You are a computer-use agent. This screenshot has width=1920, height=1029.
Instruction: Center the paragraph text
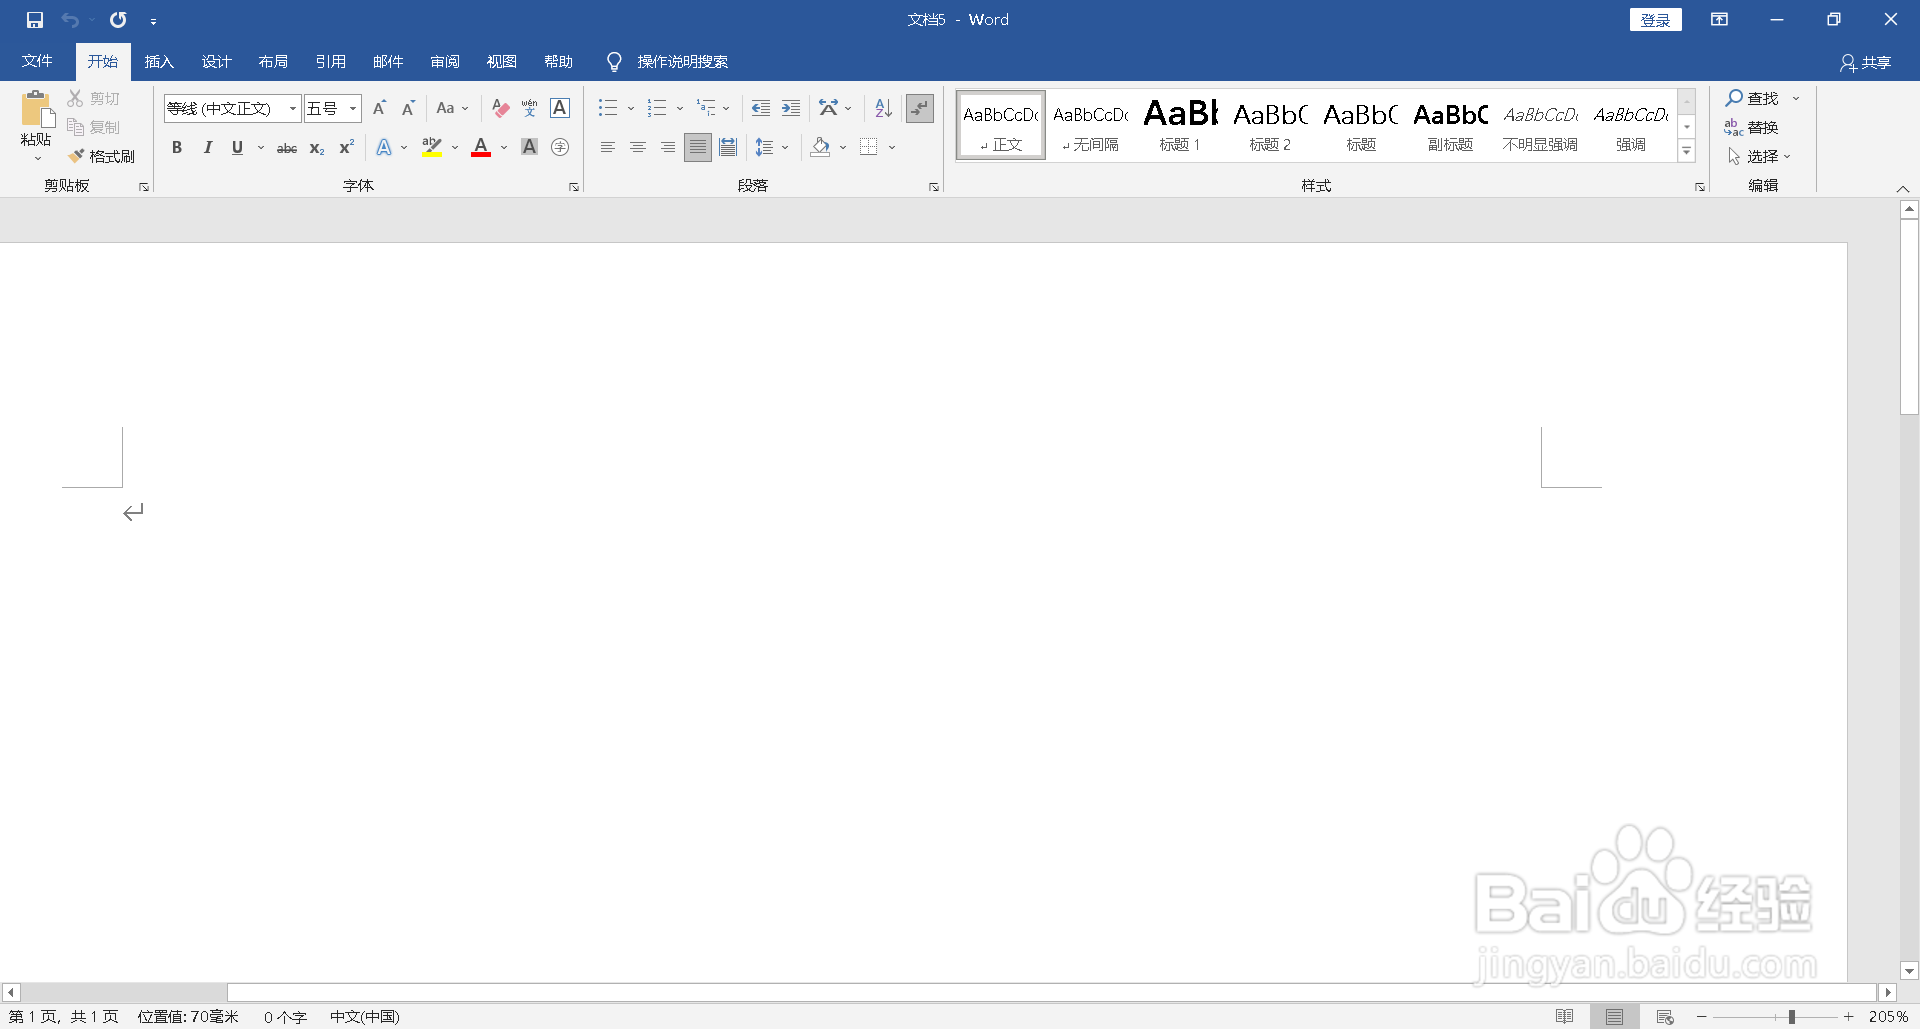637,147
